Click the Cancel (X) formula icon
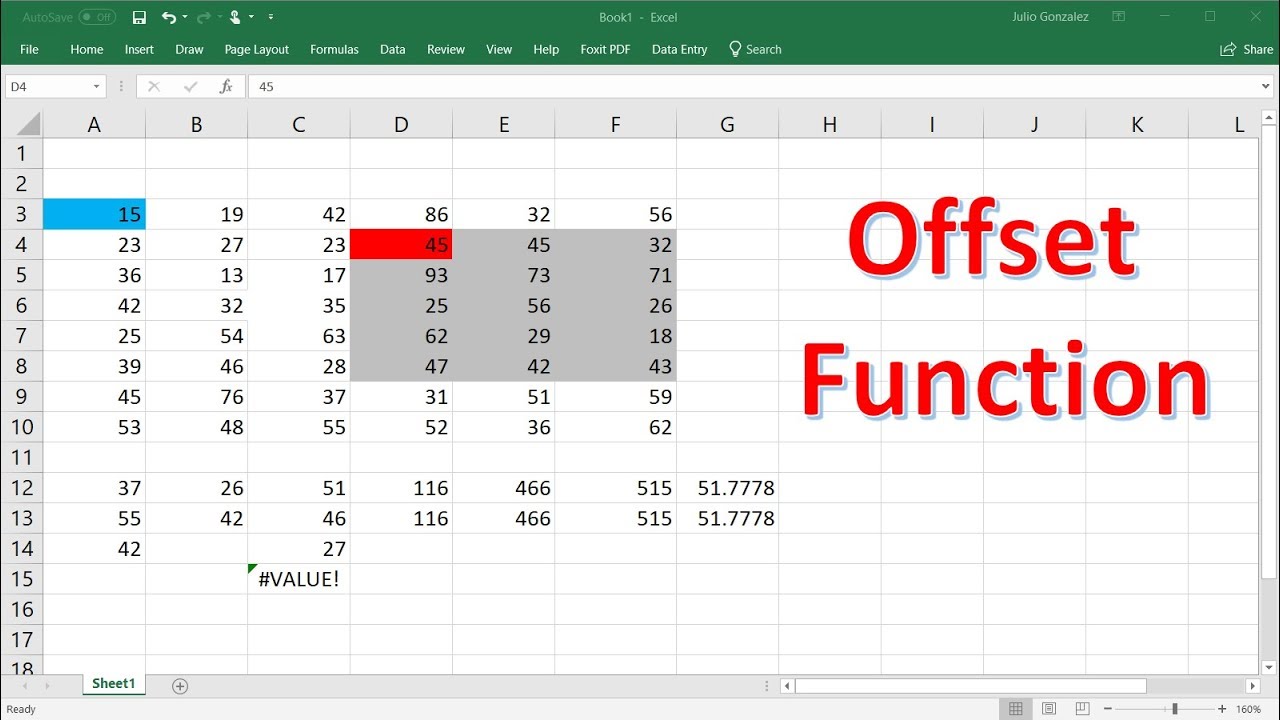Screen dimensions: 1280x720 pos(153,87)
